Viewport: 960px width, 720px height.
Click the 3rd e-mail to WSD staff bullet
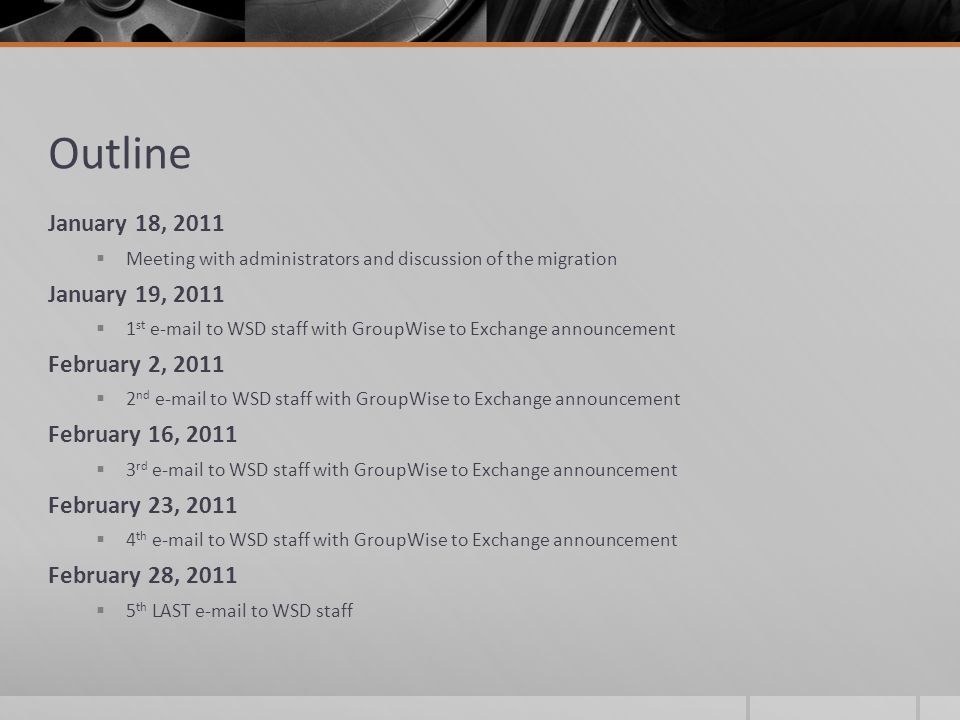402,470
